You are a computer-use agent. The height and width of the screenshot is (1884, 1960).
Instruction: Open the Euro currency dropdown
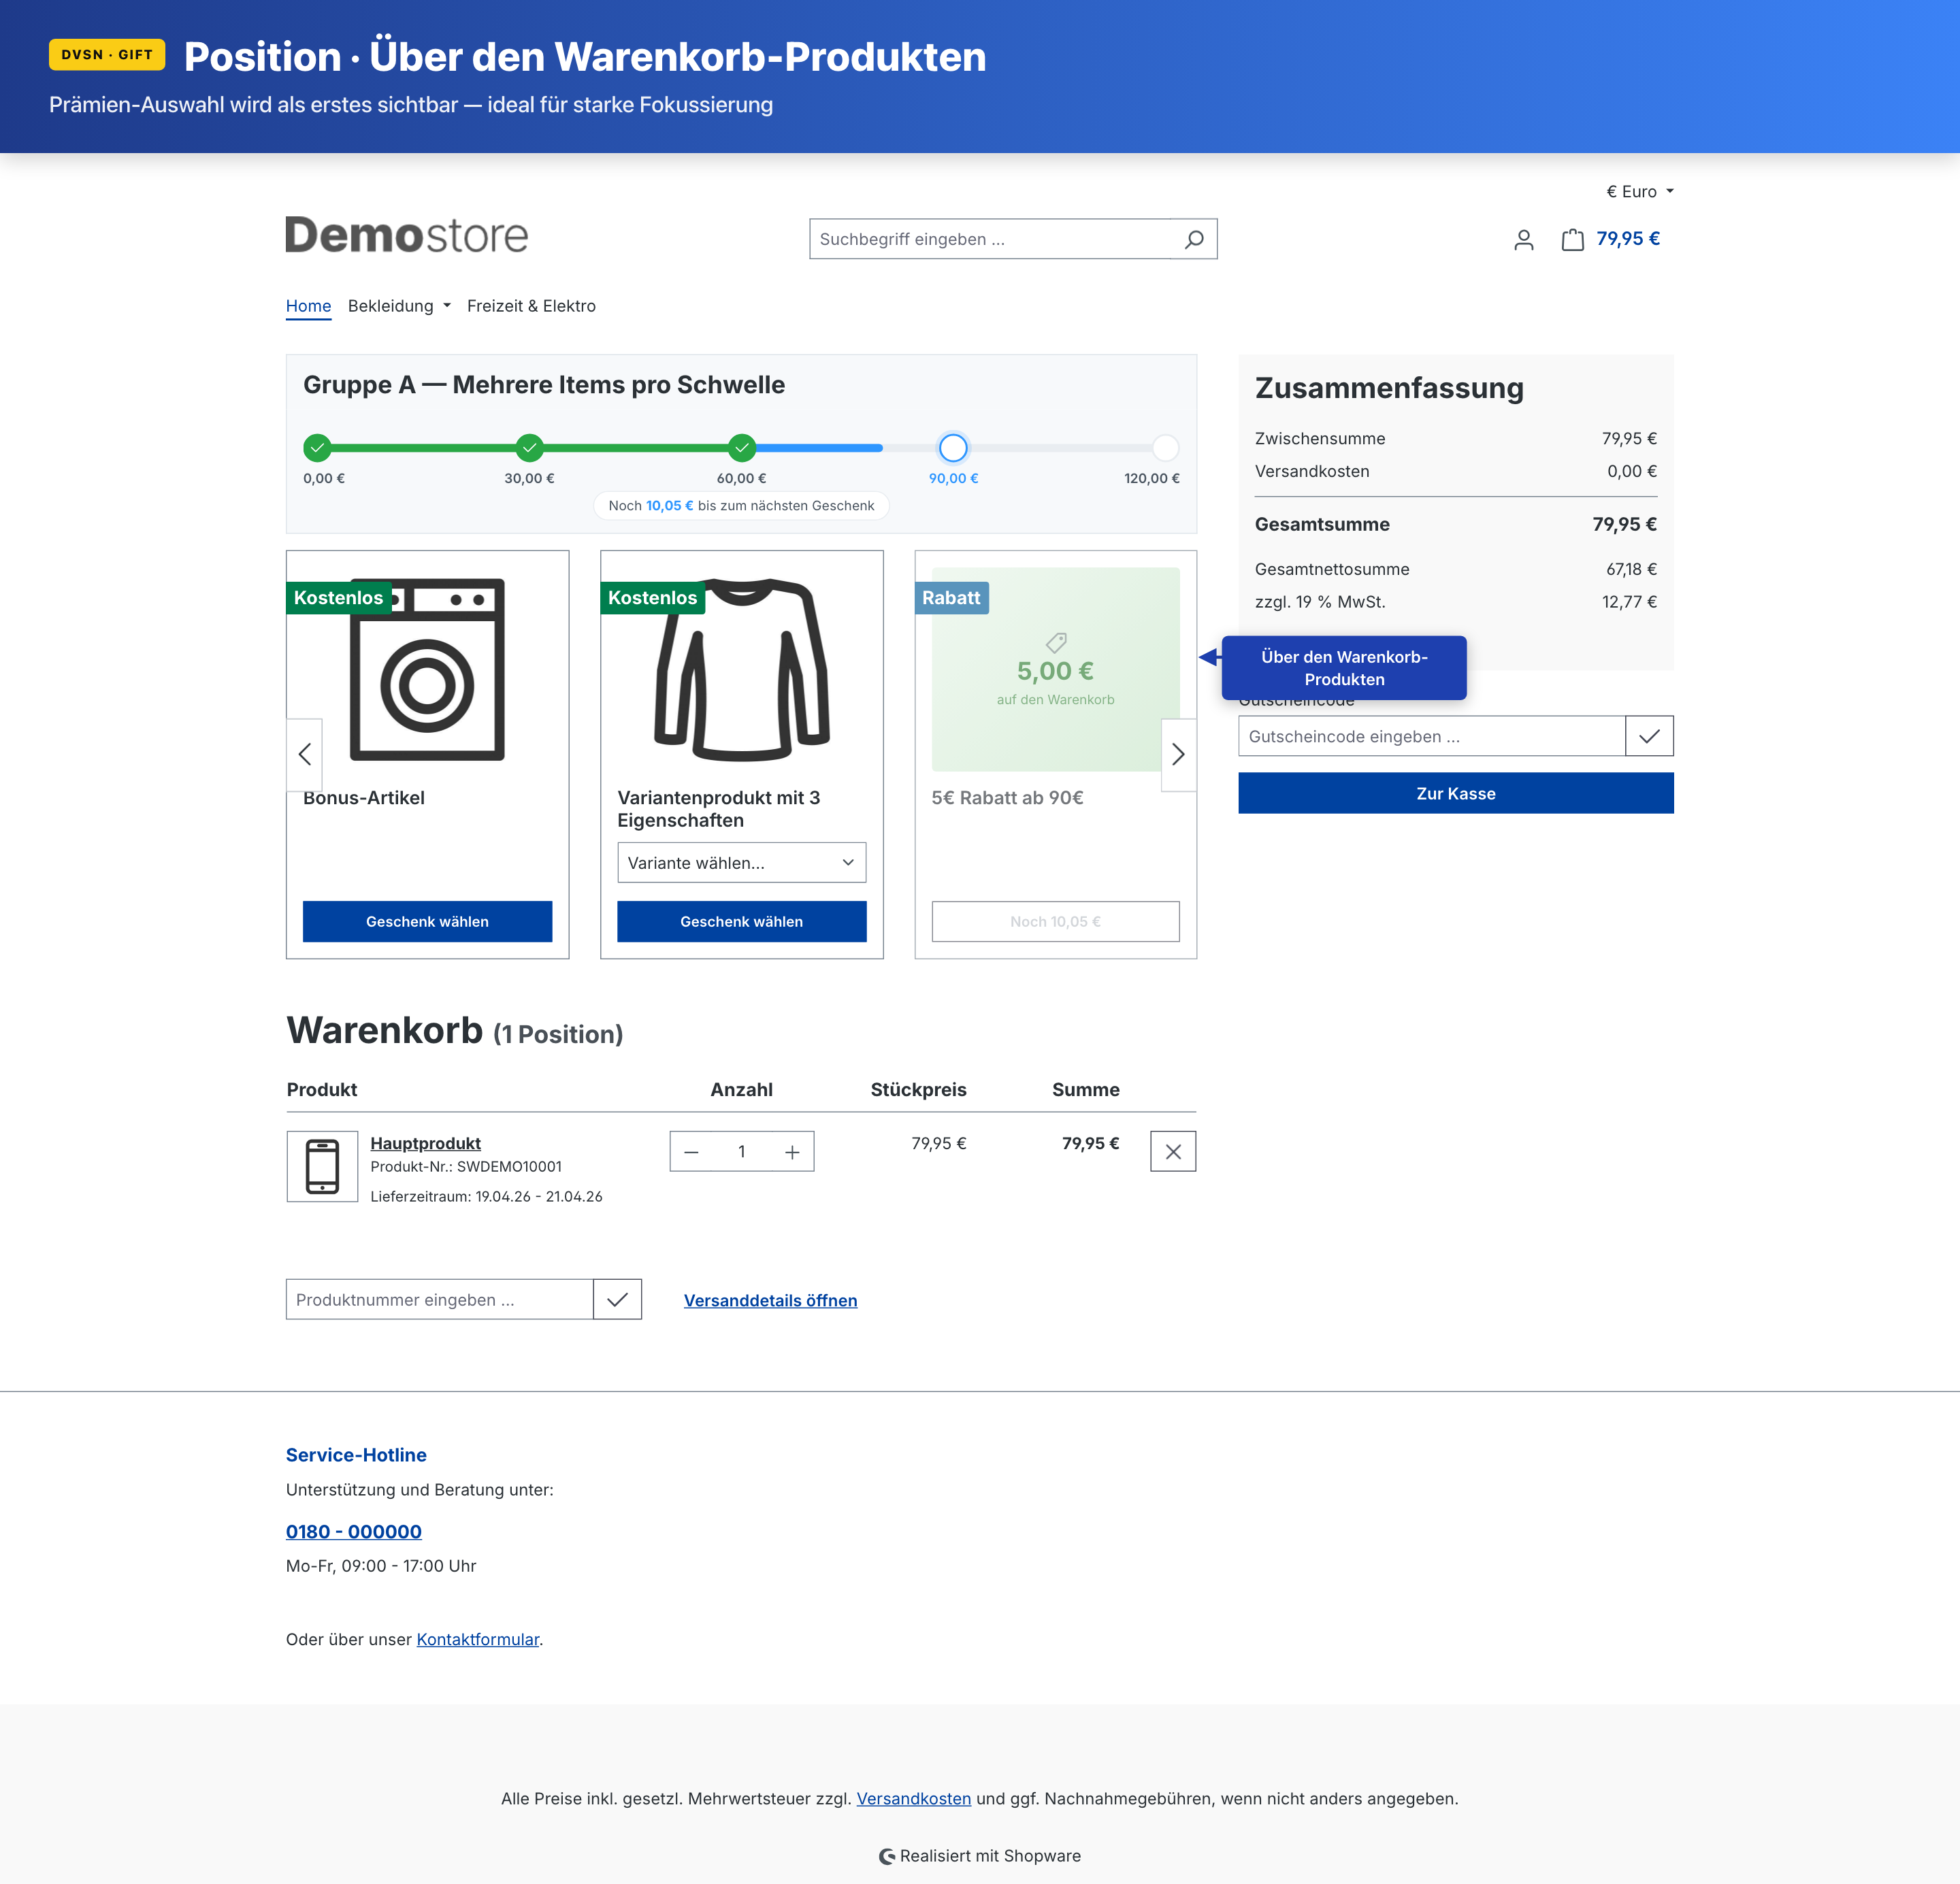pyautogui.click(x=1639, y=191)
